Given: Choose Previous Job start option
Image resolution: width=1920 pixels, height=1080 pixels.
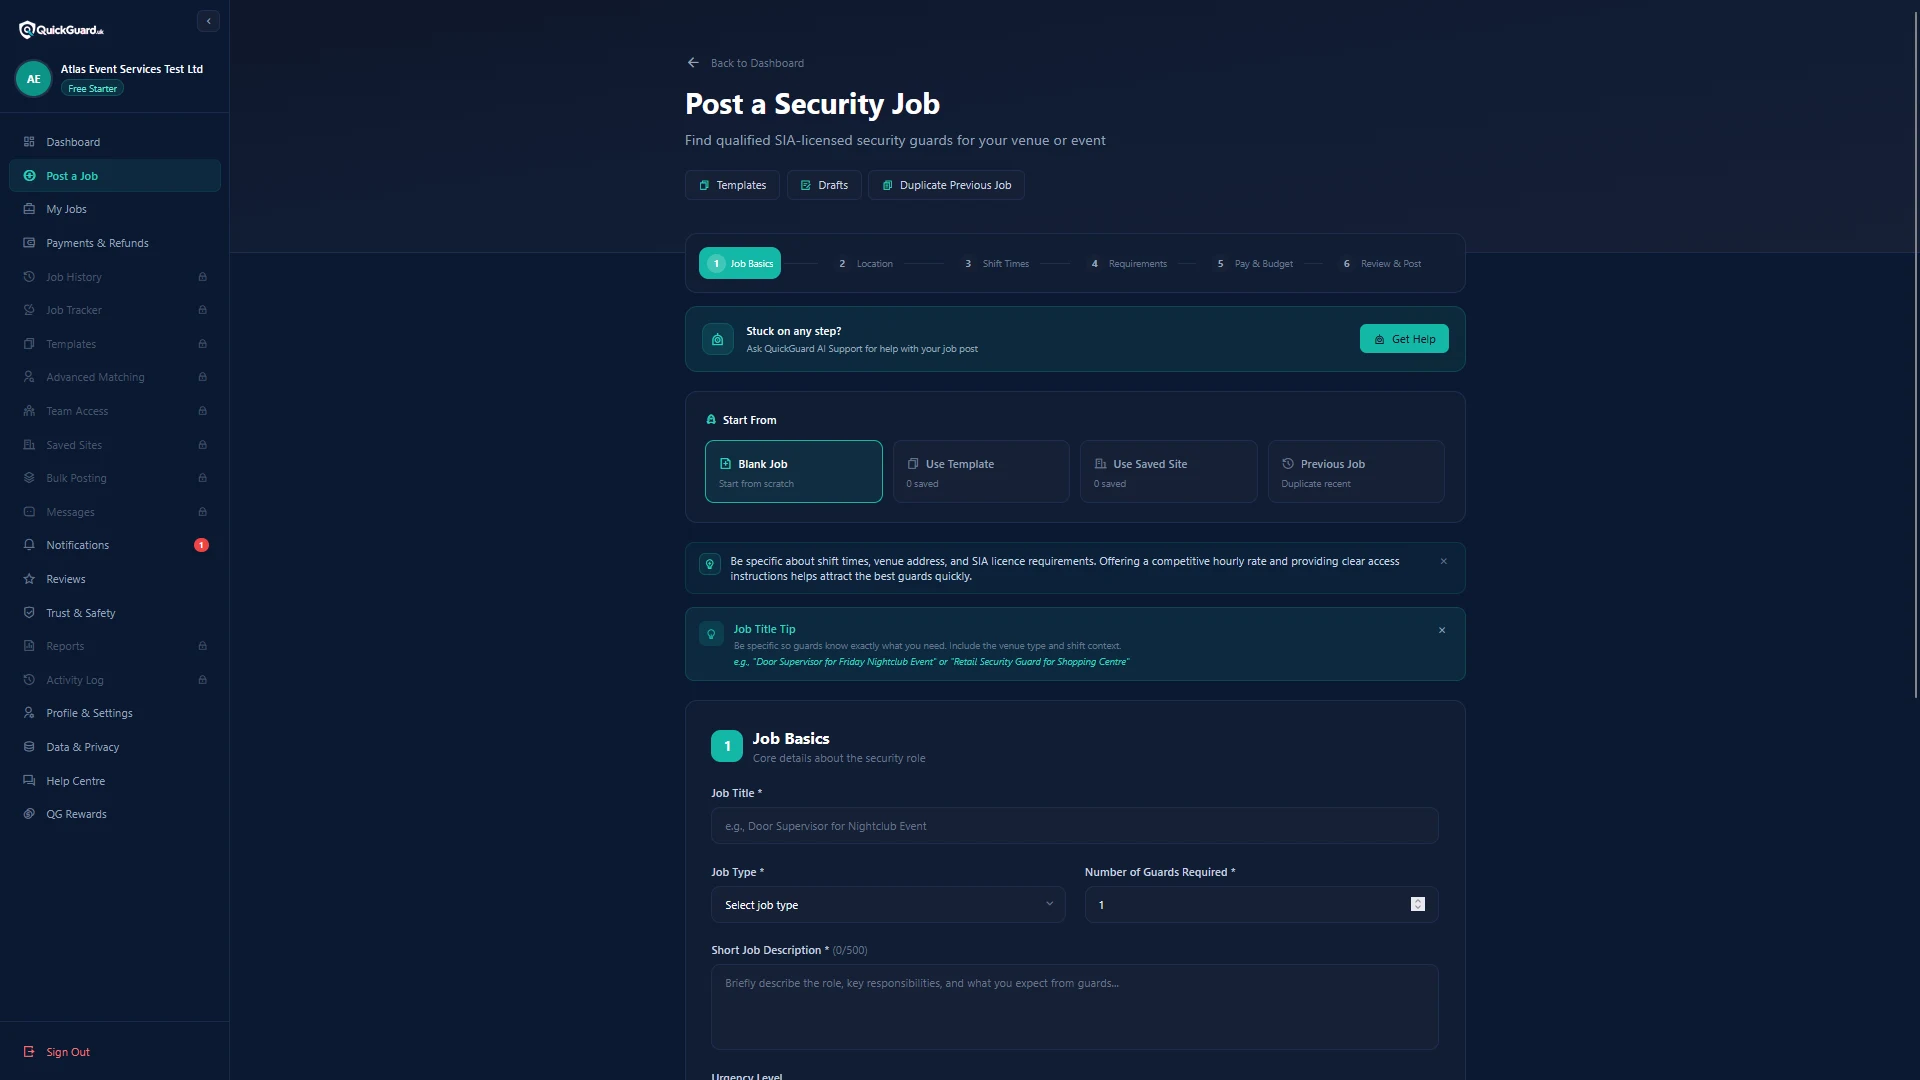Looking at the screenshot, I should 1356,471.
